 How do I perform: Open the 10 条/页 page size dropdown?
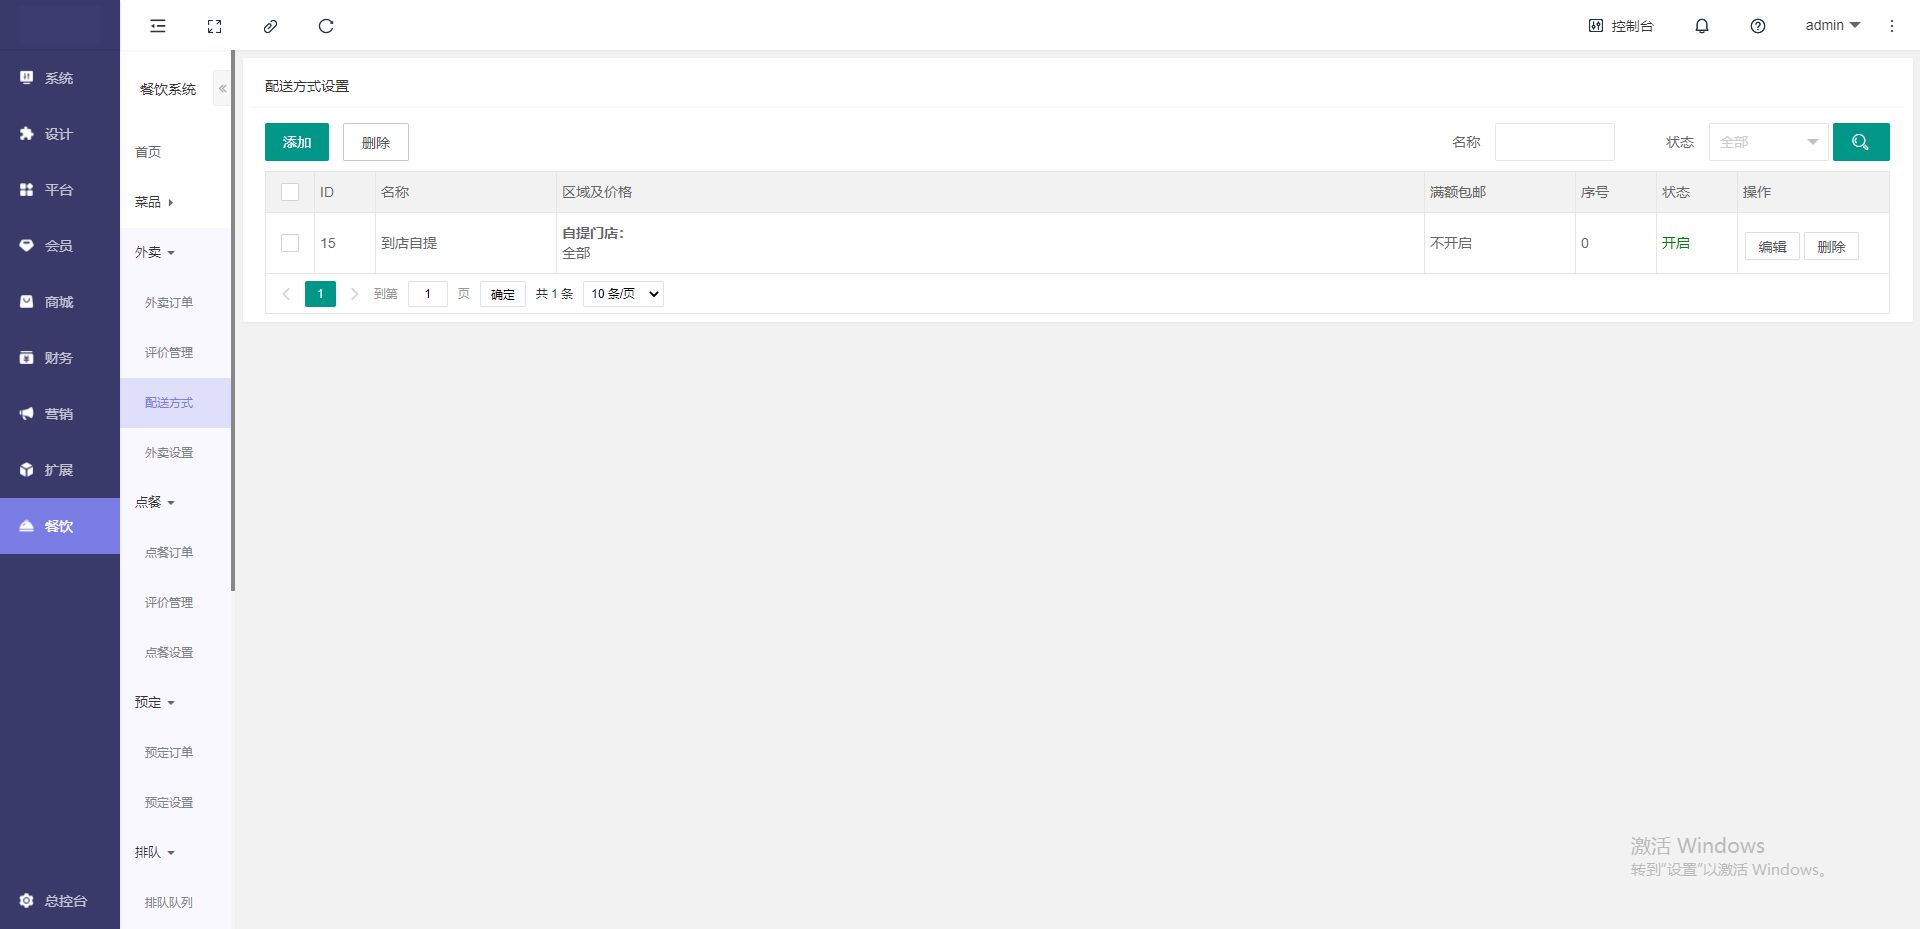point(623,294)
